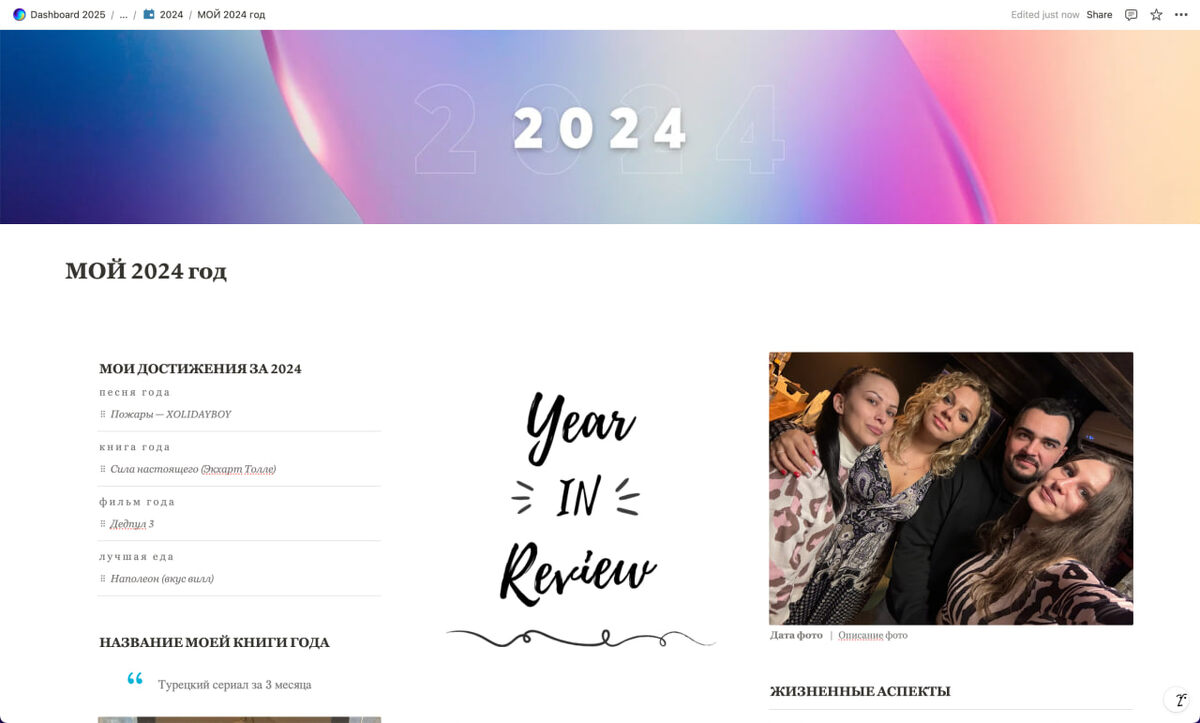Click the blue quotation mark icon
The width and height of the screenshot is (1200, 723).
point(135,680)
